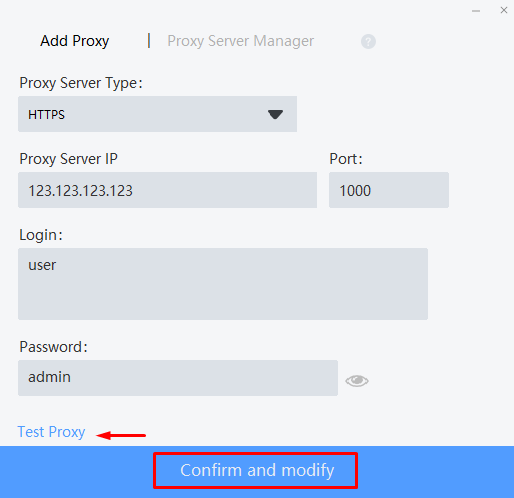514x498 pixels.
Task: Select the Port input field
Action: [x=389, y=190]
